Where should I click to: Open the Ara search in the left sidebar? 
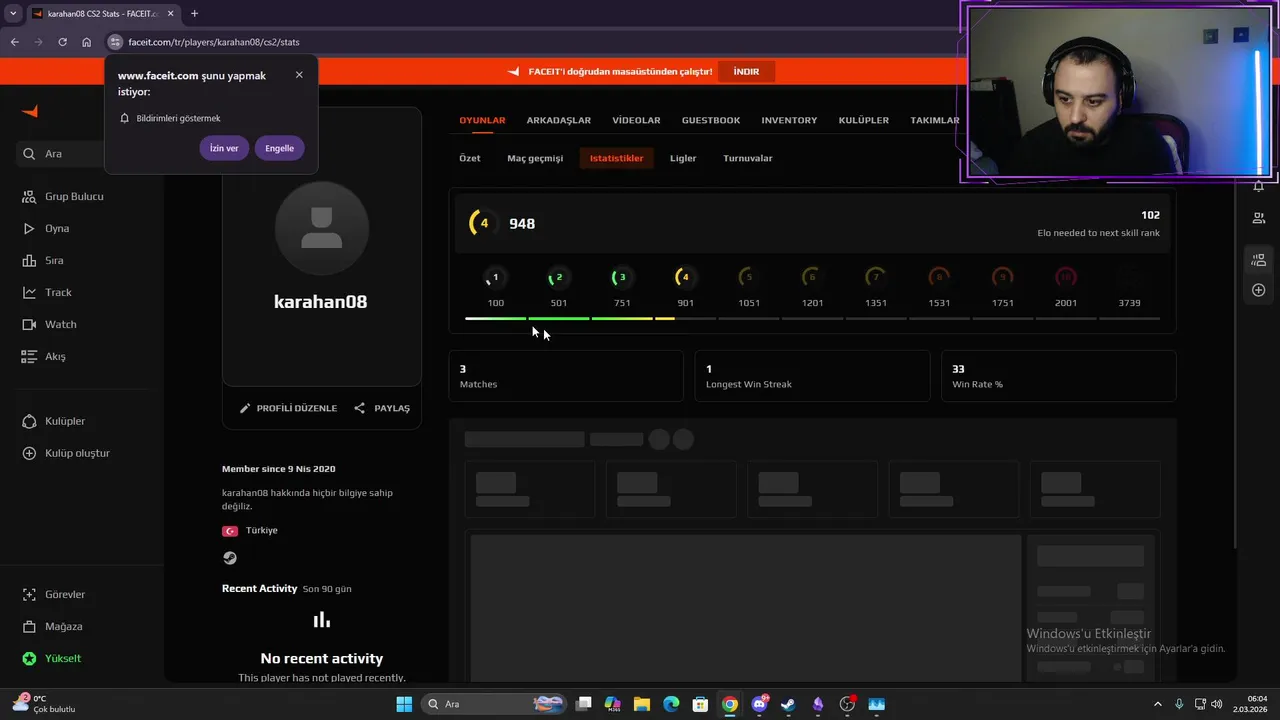[60, 154]
